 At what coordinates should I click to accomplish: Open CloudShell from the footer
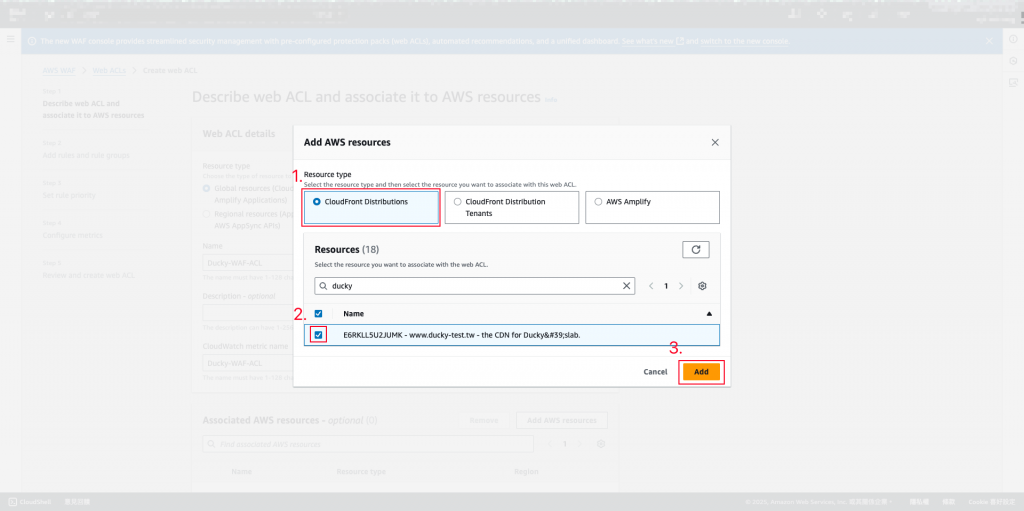tap(31, 502)
